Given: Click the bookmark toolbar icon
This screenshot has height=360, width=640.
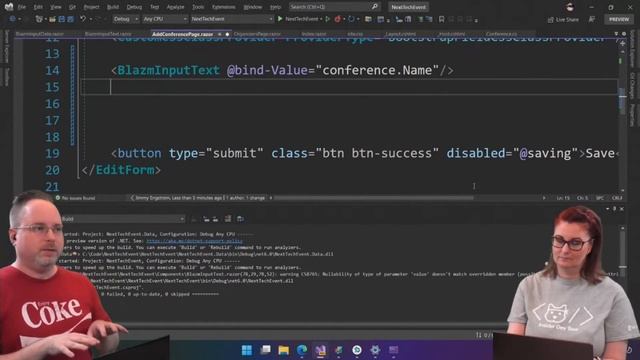Looking at the screenshot, I should 441,19.
